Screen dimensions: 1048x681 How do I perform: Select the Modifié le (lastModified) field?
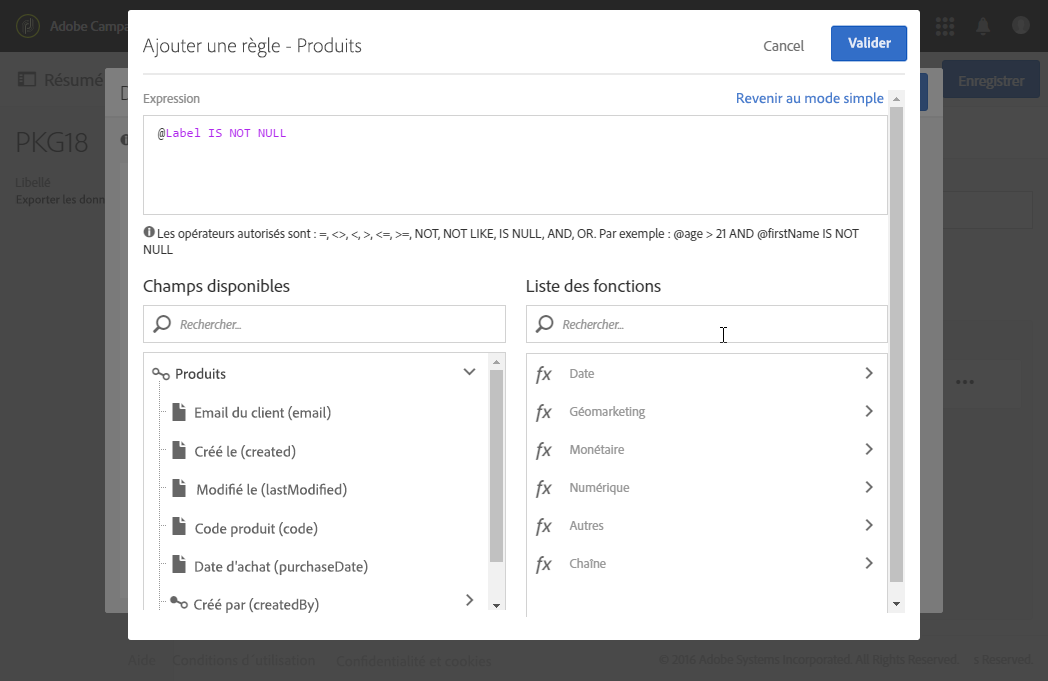click(x=271, y=490)
